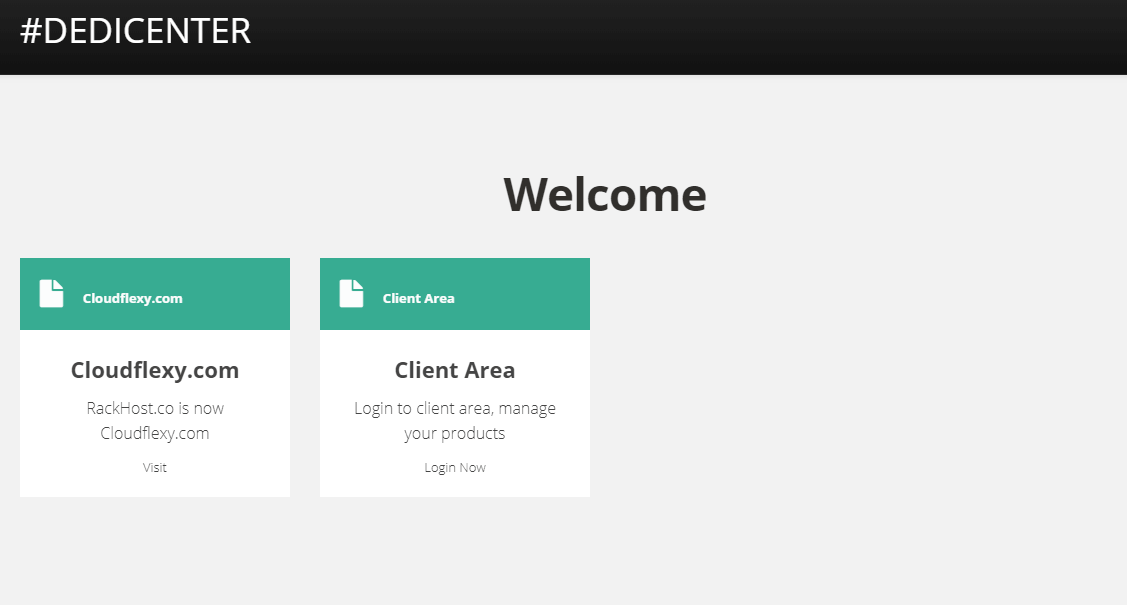This screenshot has width=1127, height=605.
Task: Follow the Login Now link
Action: [455, 468]
